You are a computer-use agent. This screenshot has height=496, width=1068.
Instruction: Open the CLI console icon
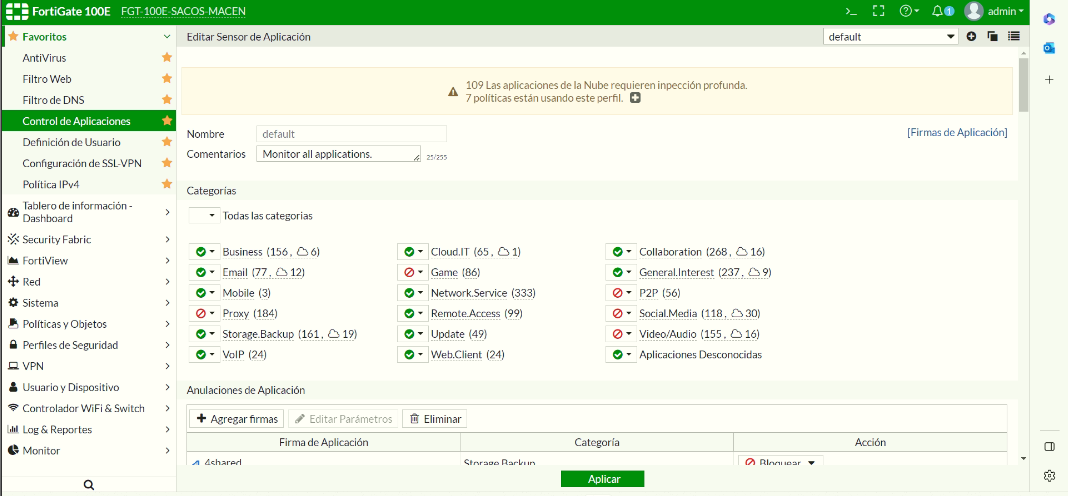click(851, 11)
